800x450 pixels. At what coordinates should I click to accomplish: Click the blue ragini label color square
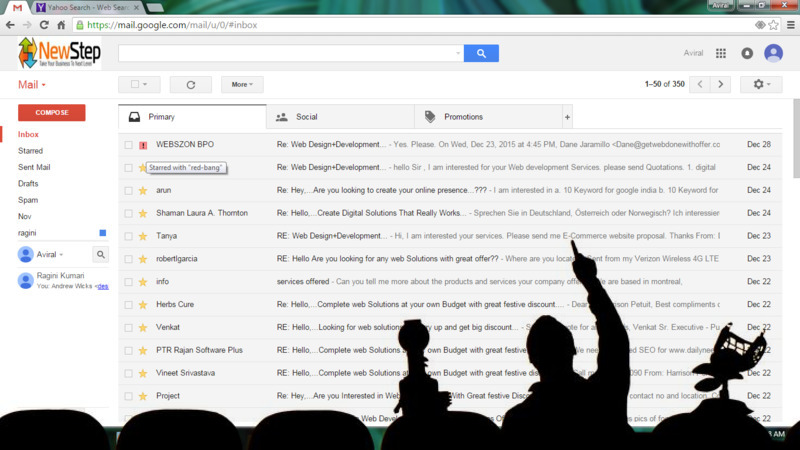coord(103,233)
